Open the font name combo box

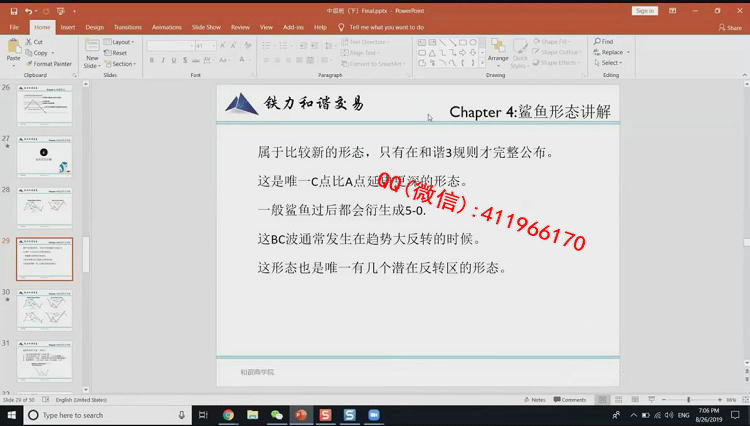[170, 46]
